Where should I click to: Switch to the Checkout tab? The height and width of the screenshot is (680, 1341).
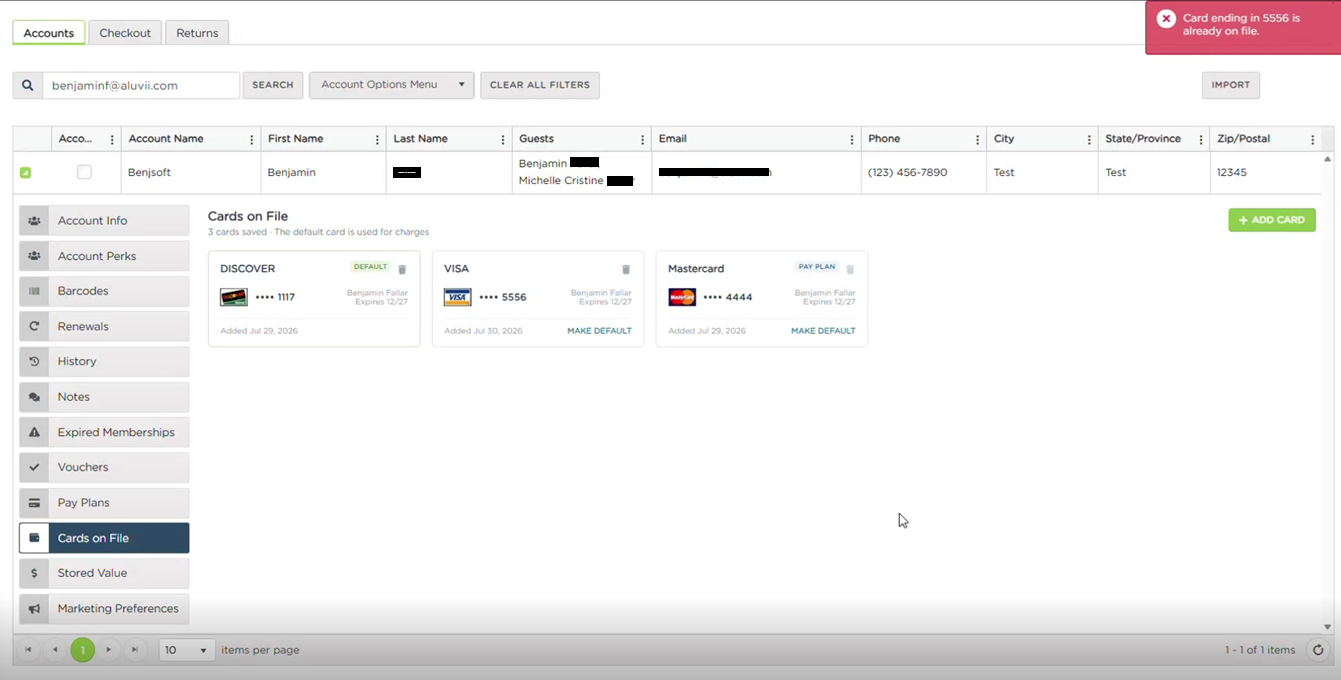pos(125,33)
